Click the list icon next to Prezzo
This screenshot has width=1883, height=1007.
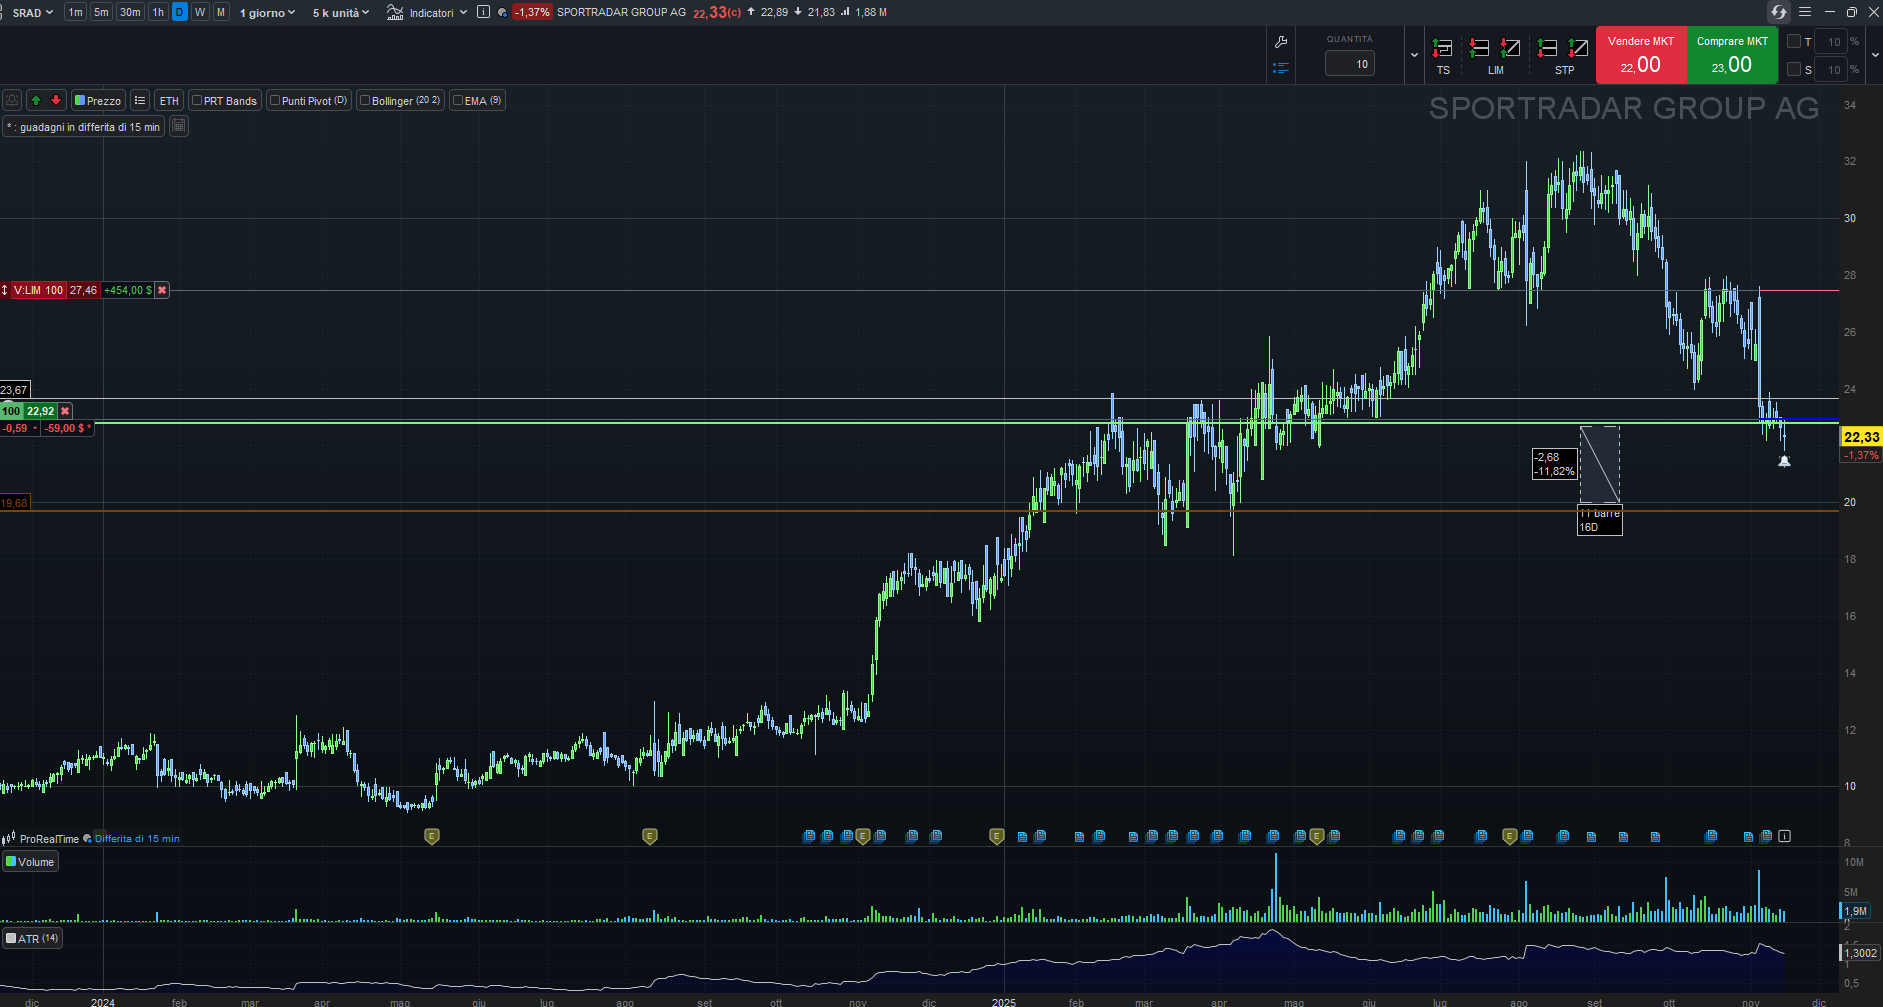click(x=140, y=100)
